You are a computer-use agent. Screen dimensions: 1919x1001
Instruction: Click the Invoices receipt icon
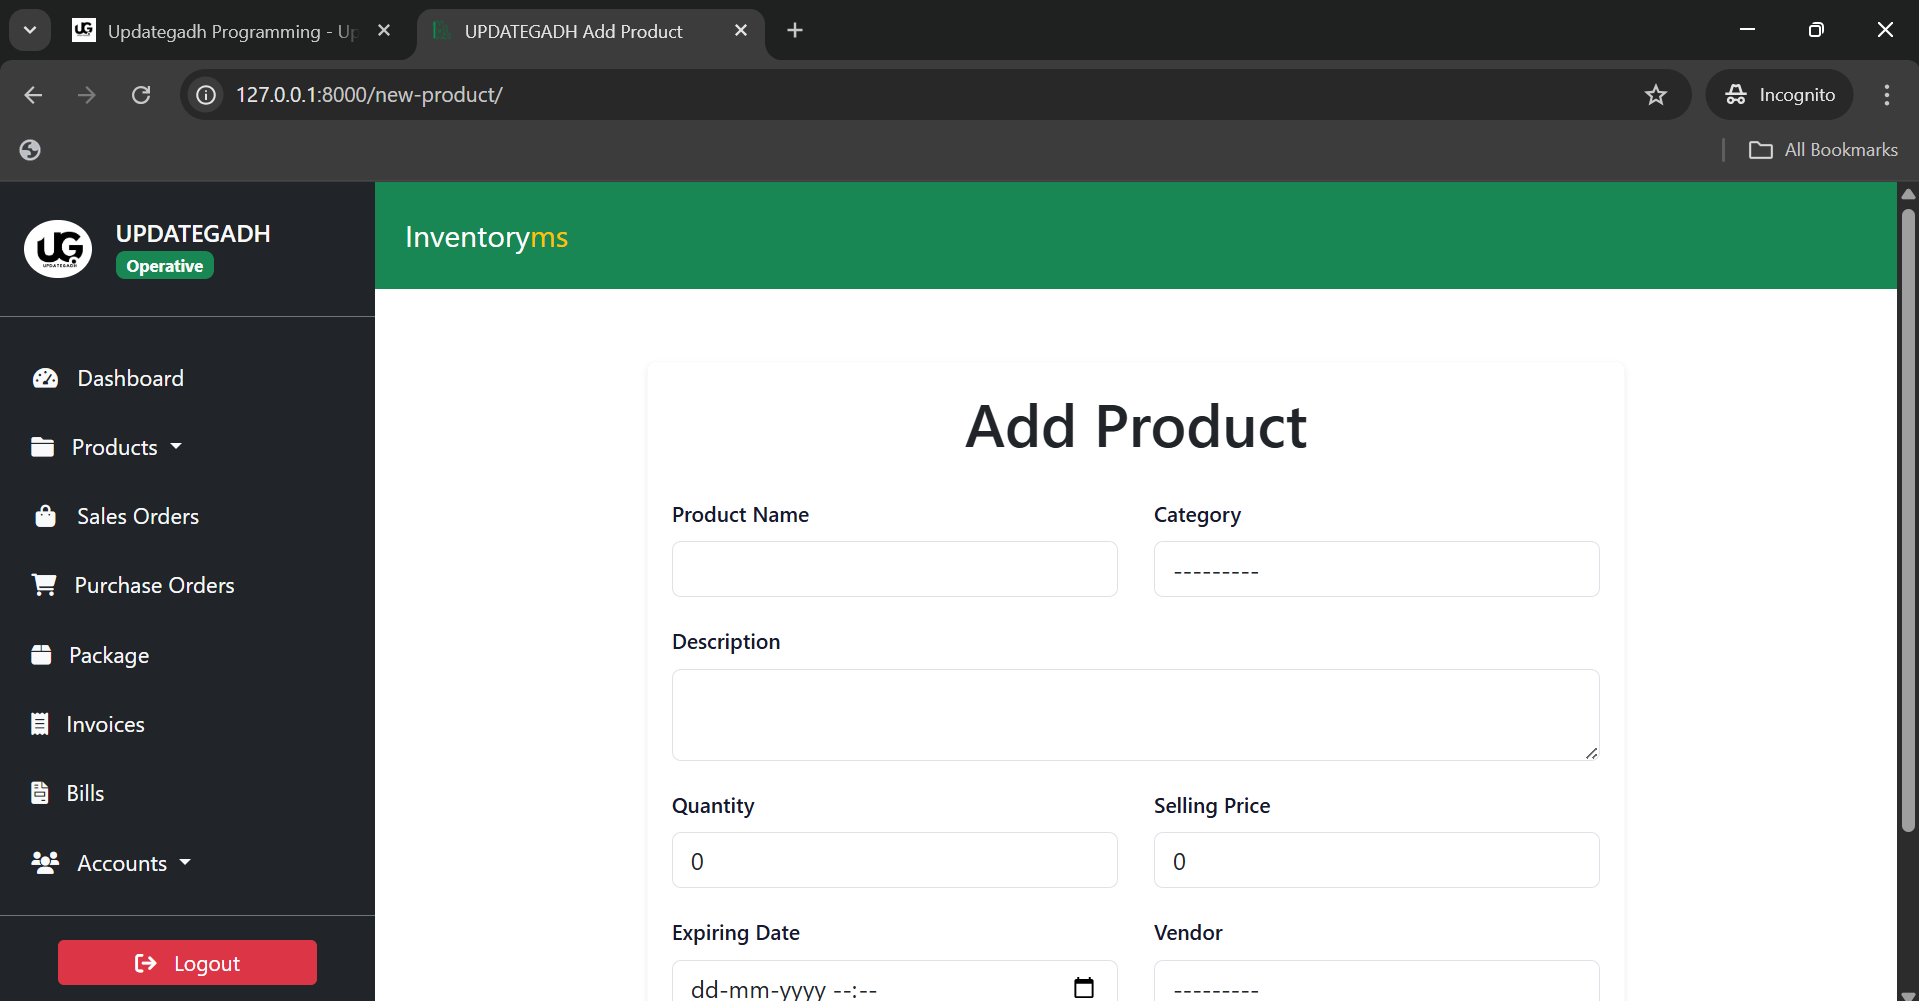pyautogui.click(x=40, y=724)
